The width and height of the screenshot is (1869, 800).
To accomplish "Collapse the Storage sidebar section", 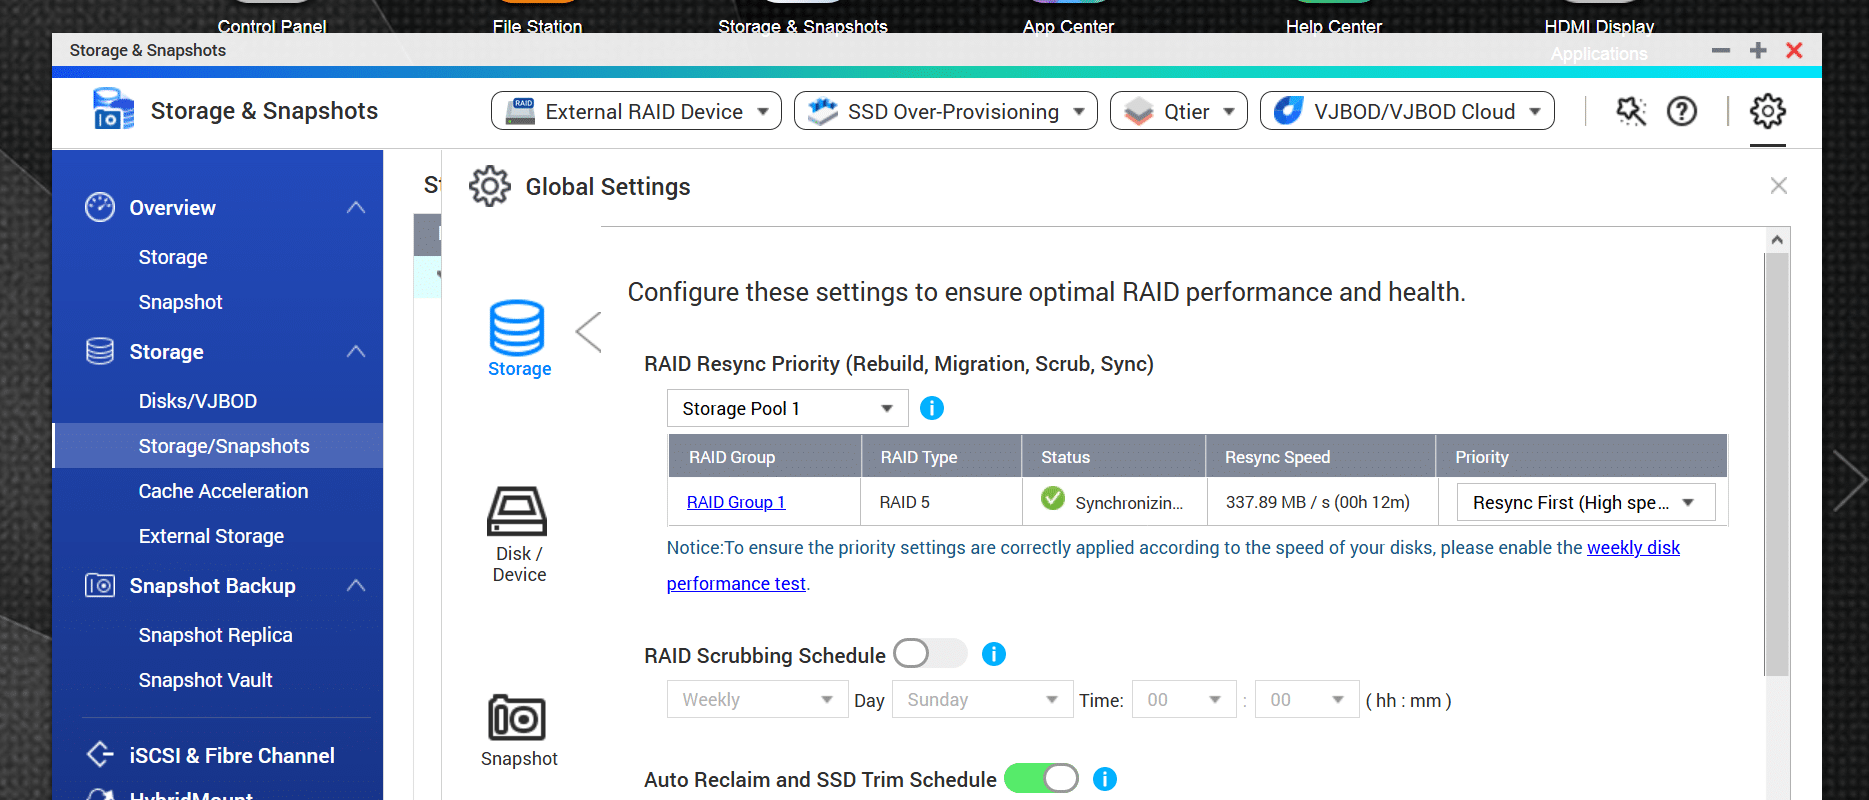I will tap(356, 352).
